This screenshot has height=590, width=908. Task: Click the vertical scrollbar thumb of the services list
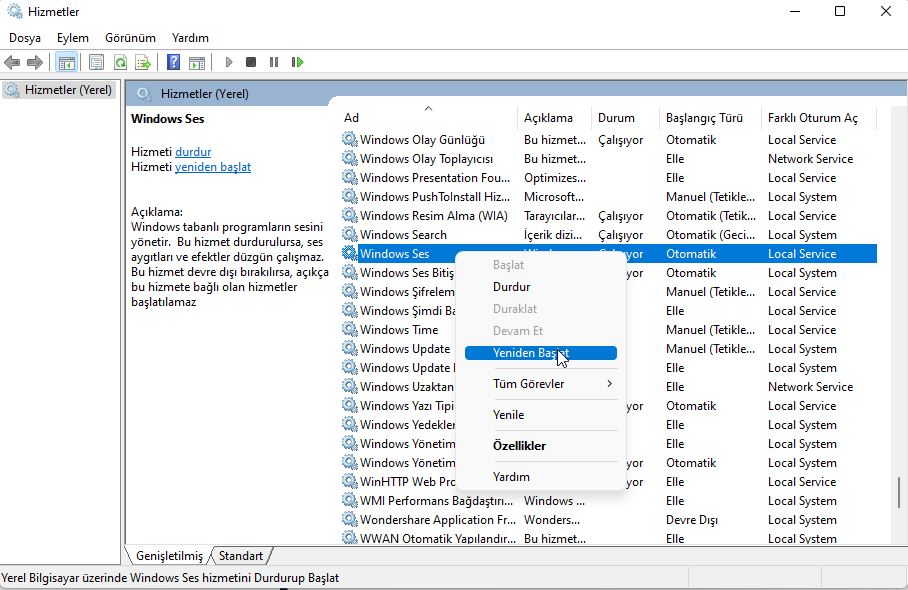point(898,492)
